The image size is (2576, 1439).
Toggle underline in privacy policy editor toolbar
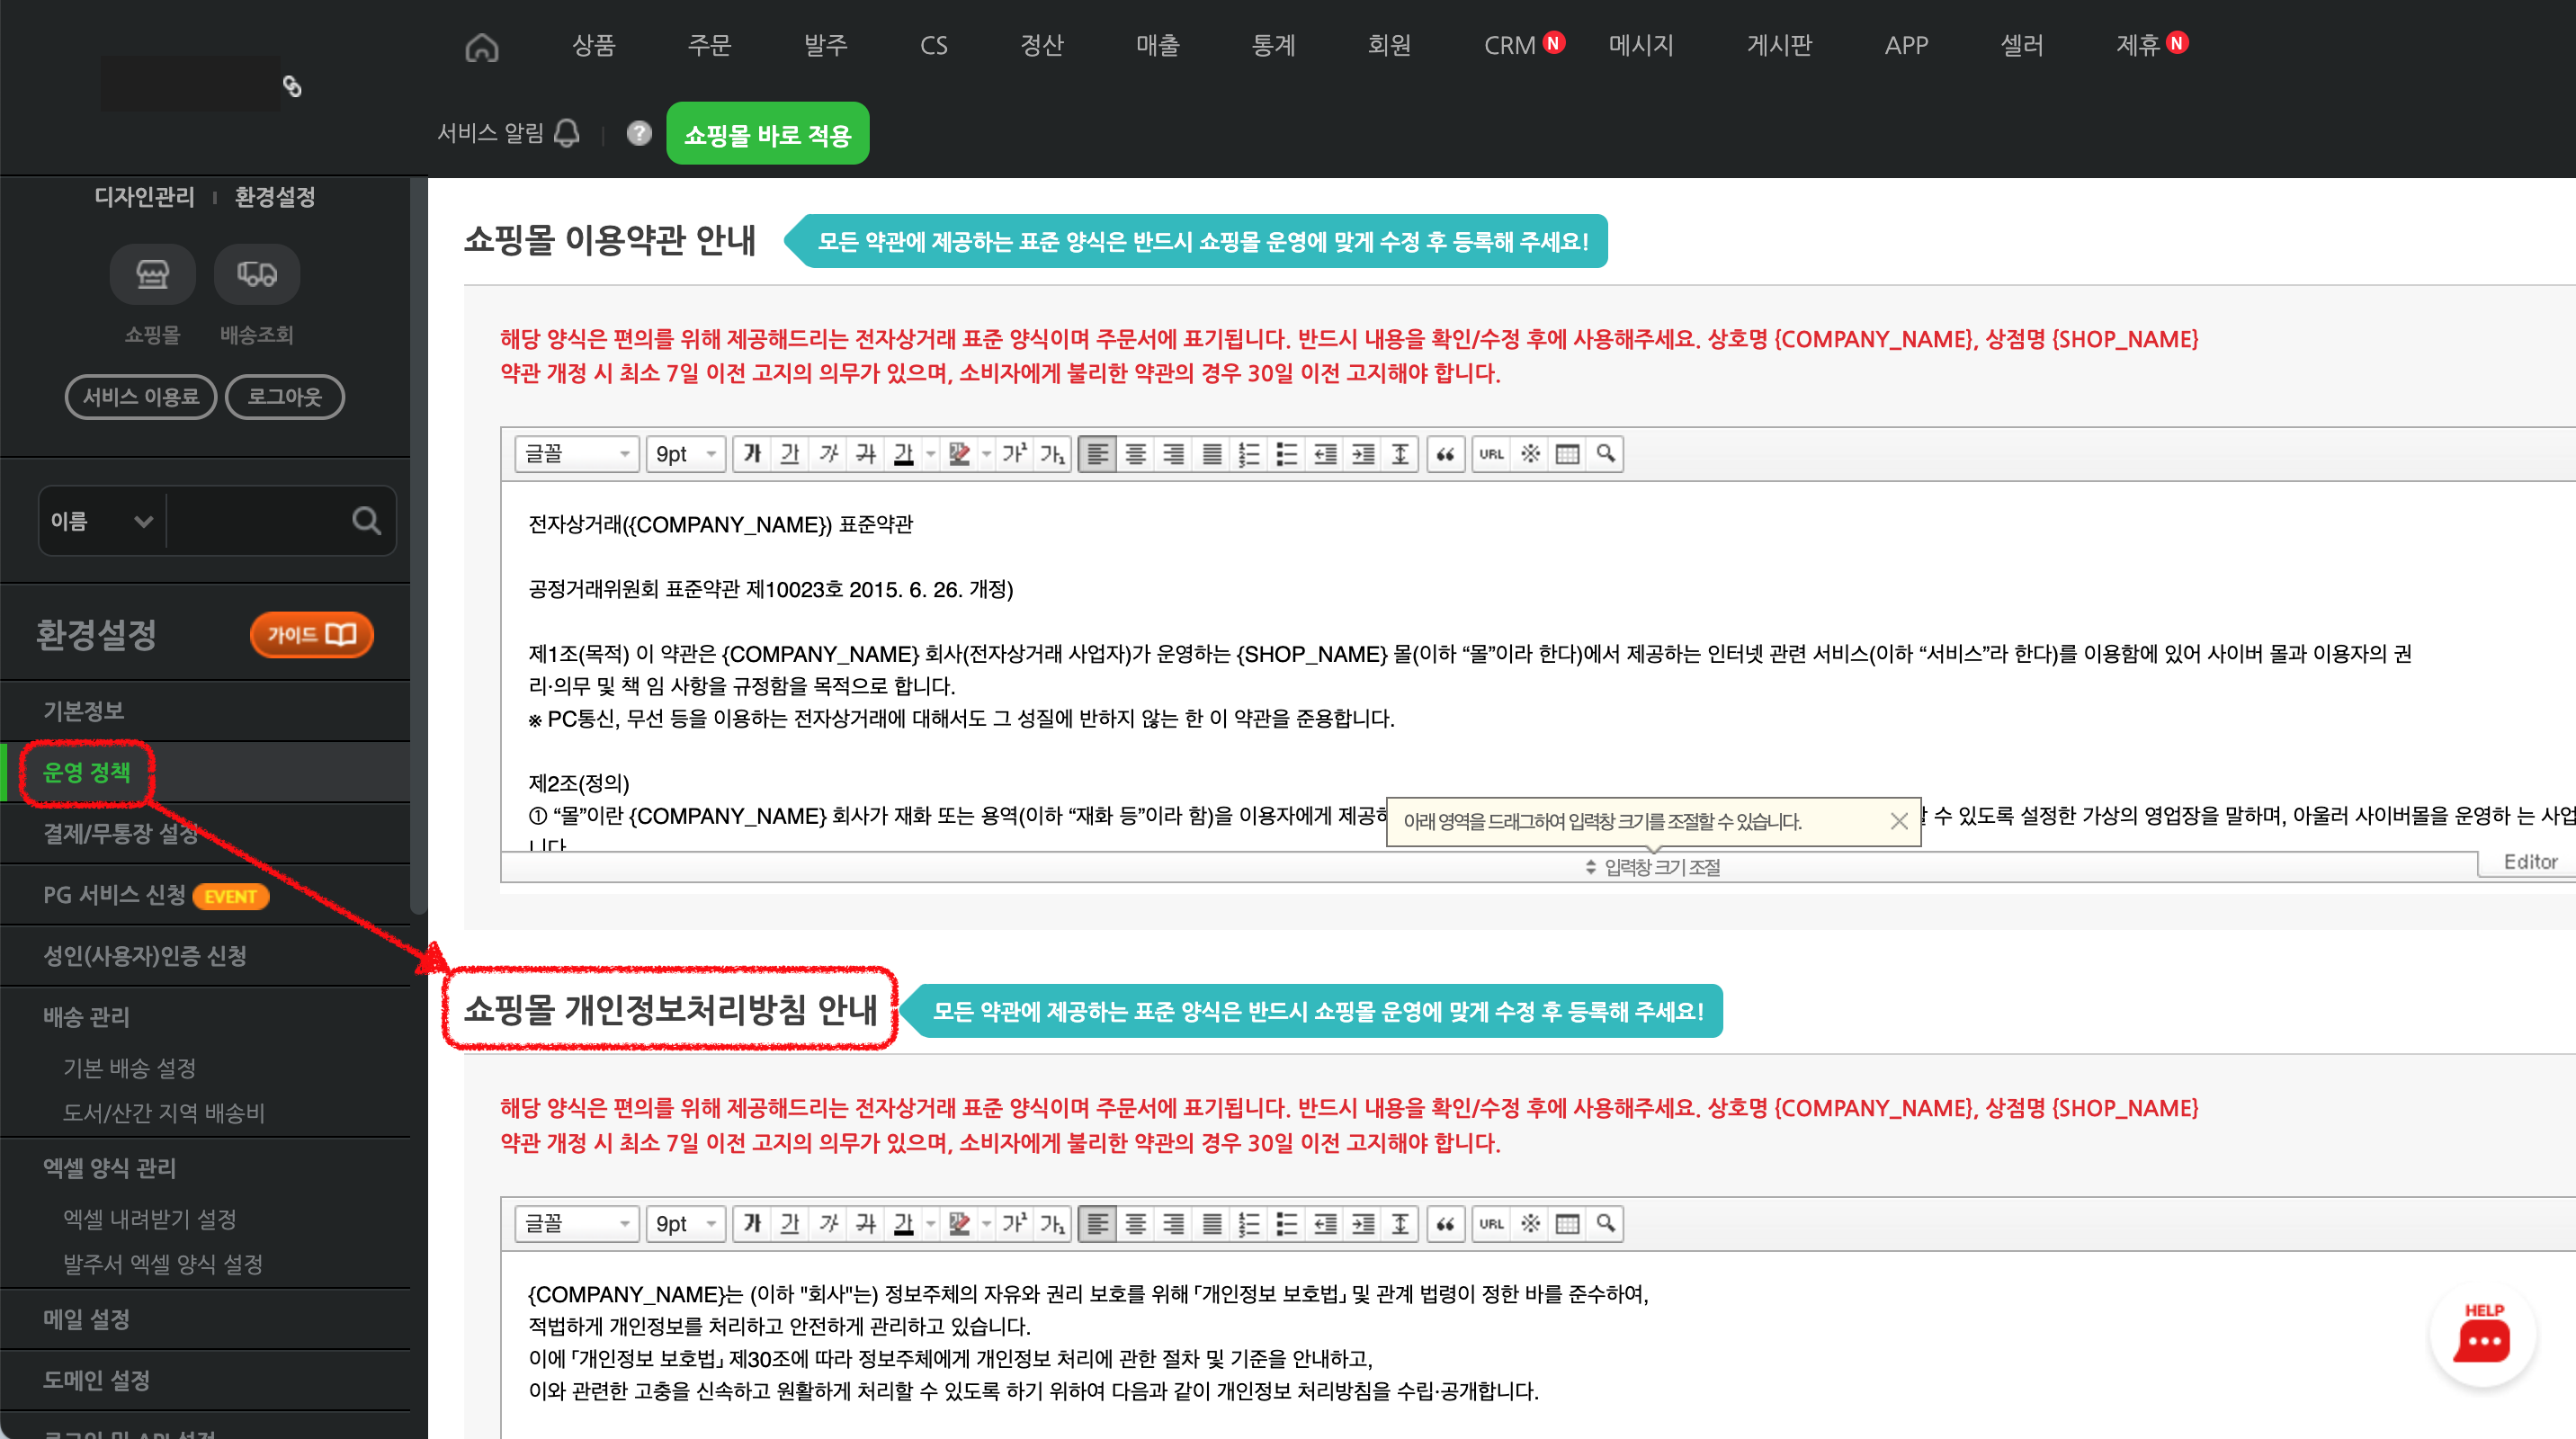[790, 1223]
